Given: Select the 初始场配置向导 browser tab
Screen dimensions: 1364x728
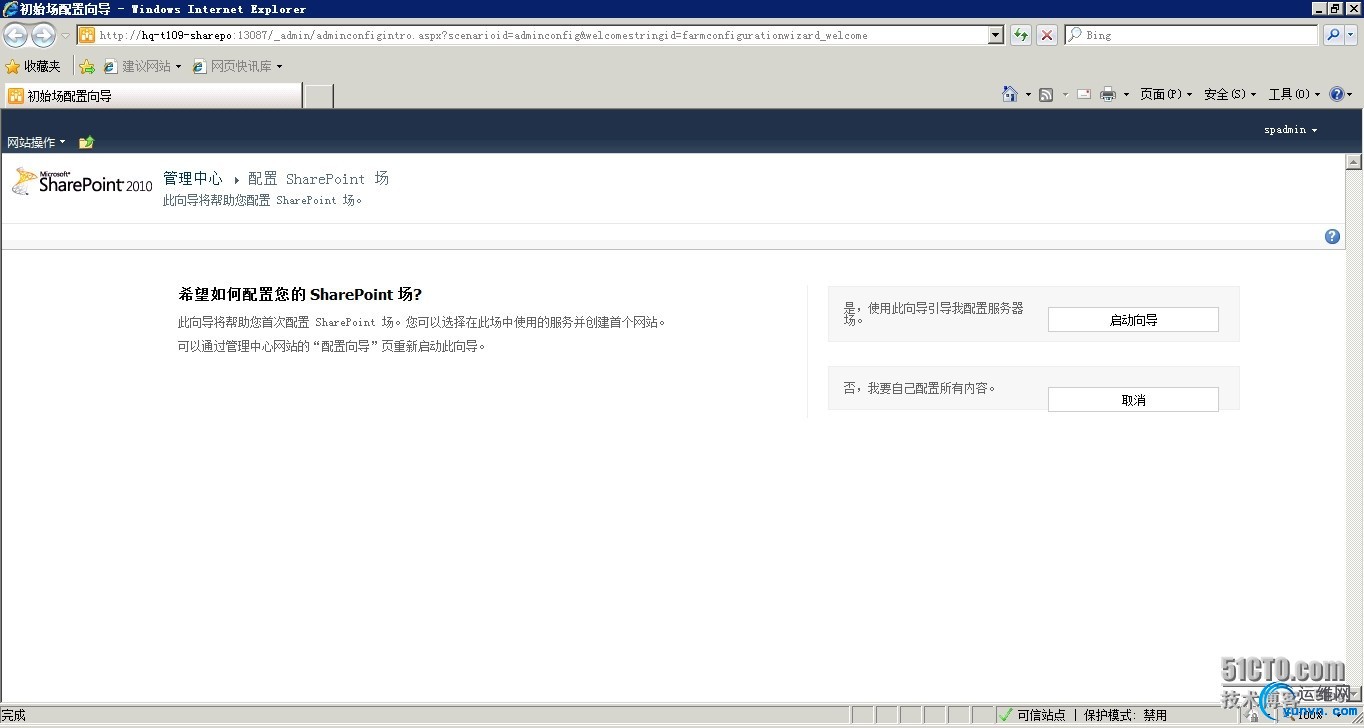Looking at the screenshot, I should coord(153,96).
